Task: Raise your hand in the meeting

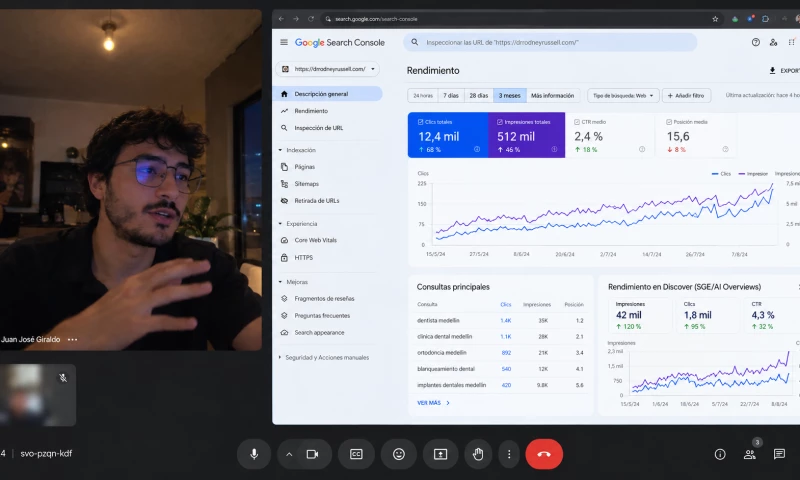Action: pos(478,454)
